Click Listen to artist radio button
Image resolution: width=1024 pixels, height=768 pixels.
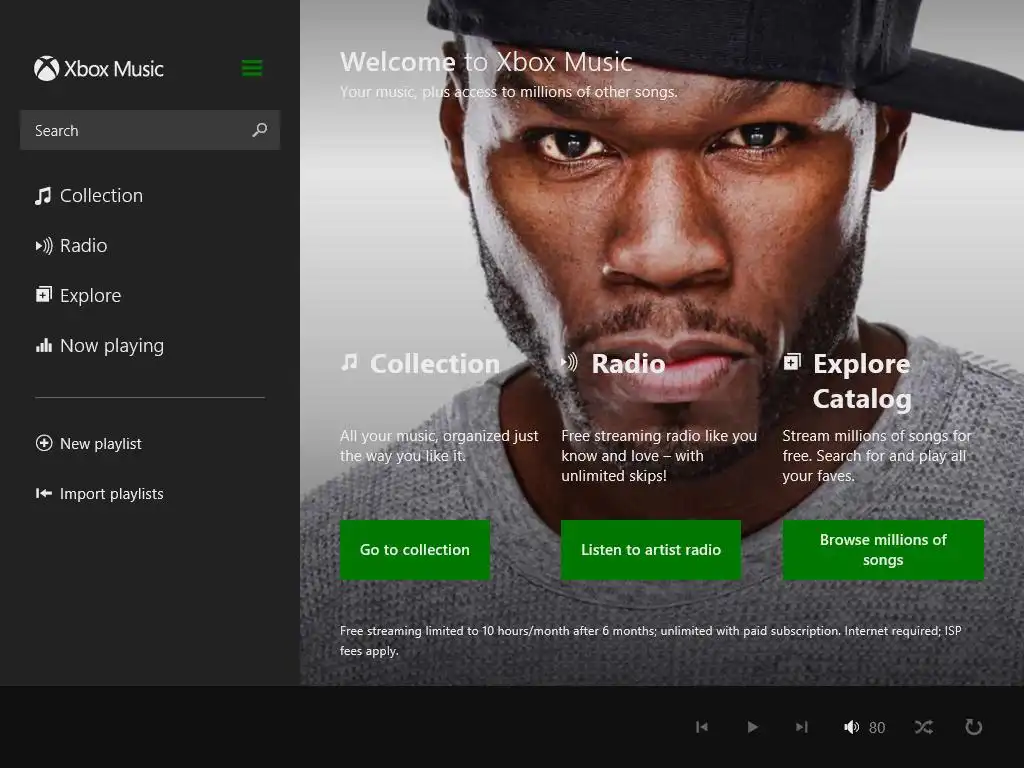coord(650,550)
